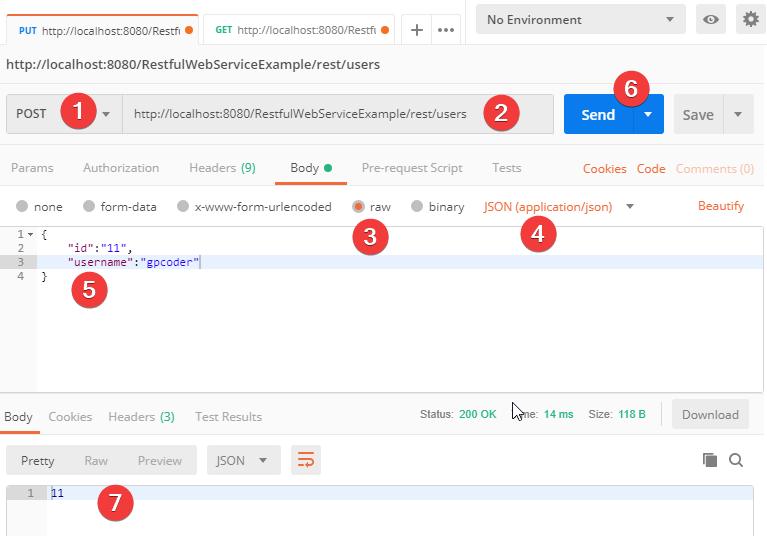Open tab options via three-dots icon
Viewport: 767px width, 536px height.
446,30
